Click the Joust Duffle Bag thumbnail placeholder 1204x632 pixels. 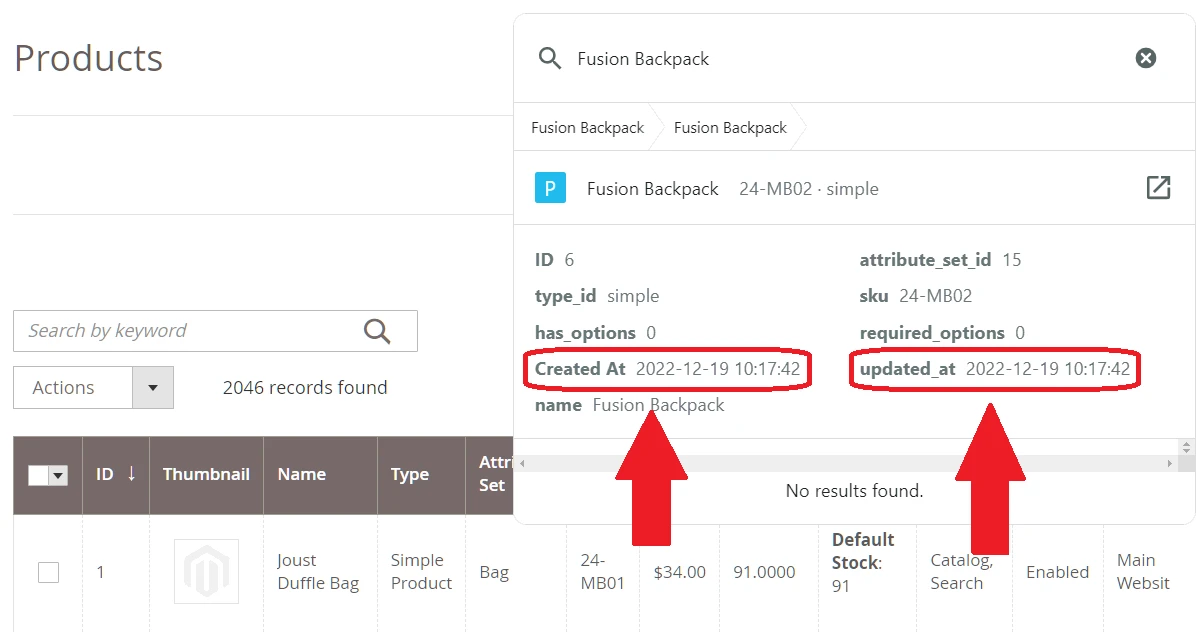tap(206, 571)
